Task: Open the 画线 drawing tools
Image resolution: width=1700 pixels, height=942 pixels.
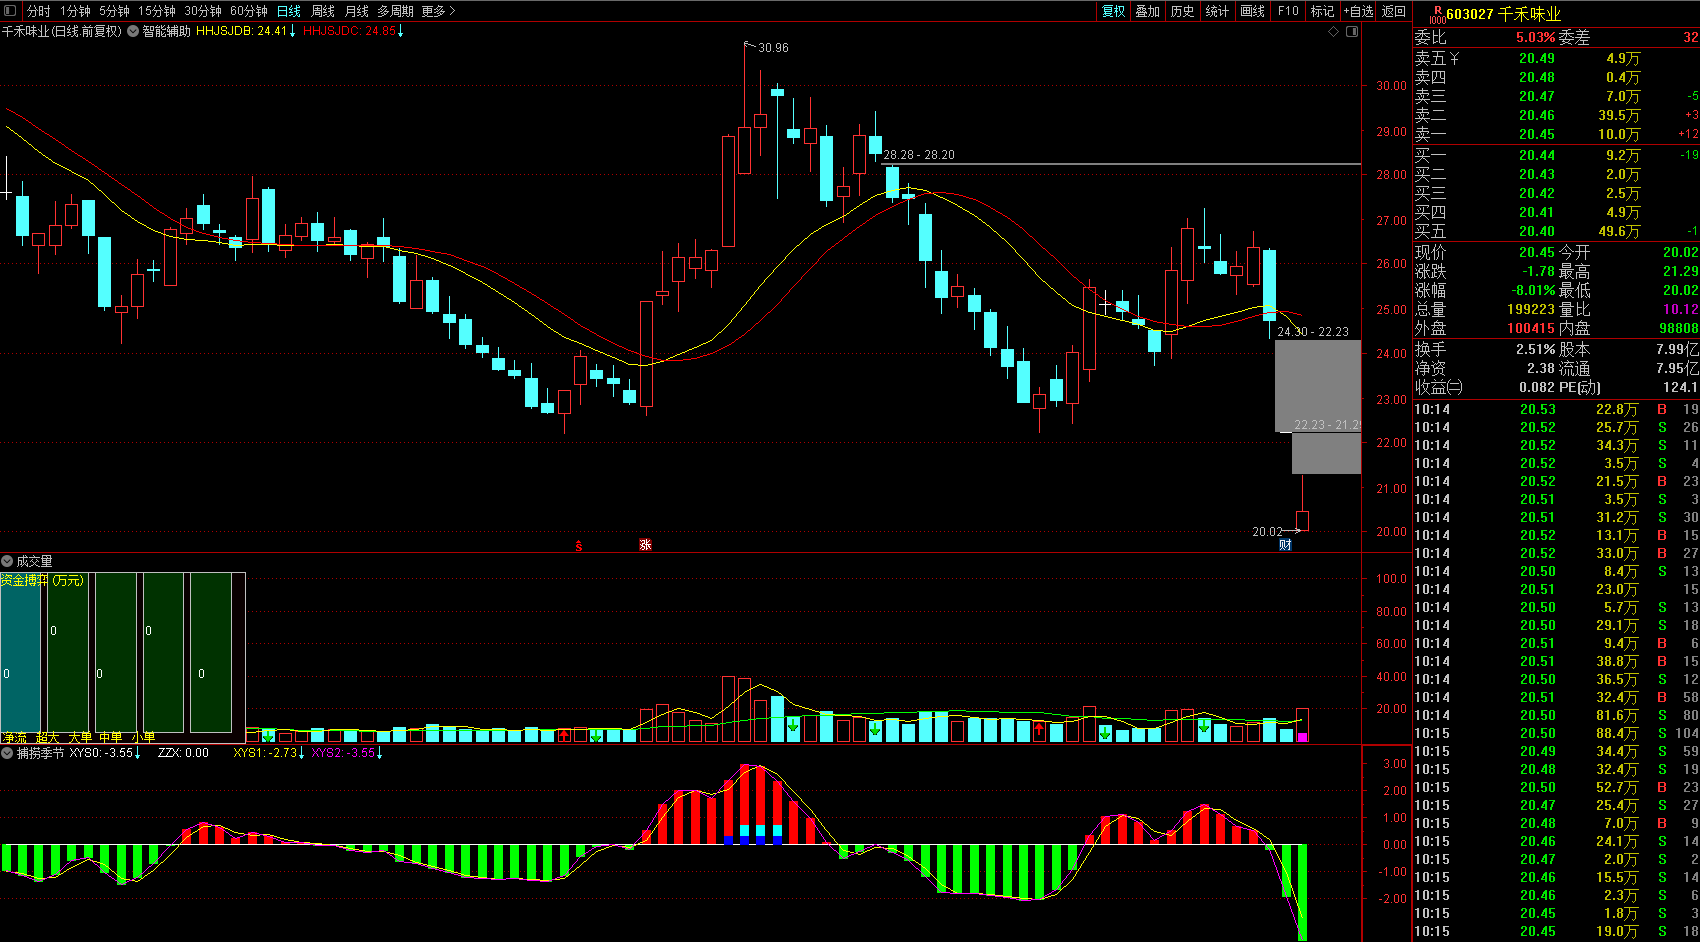Action: (x=1253, y=11)
